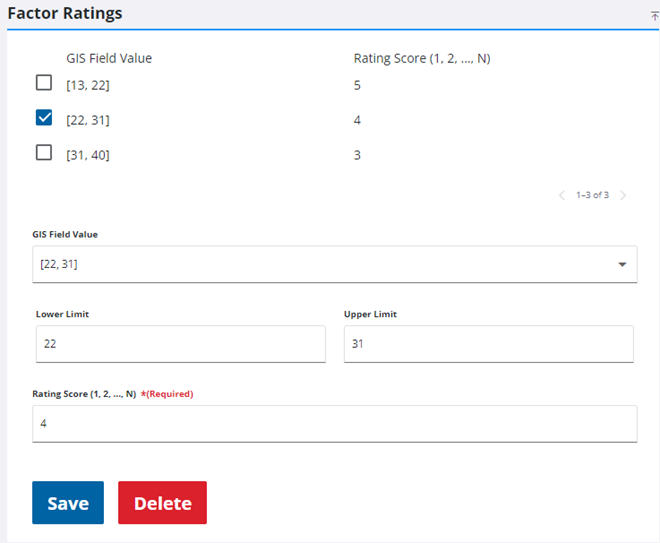Go to previous page of ratings
The height and width of the screenshot is (543, 660).
click(562, 195)
